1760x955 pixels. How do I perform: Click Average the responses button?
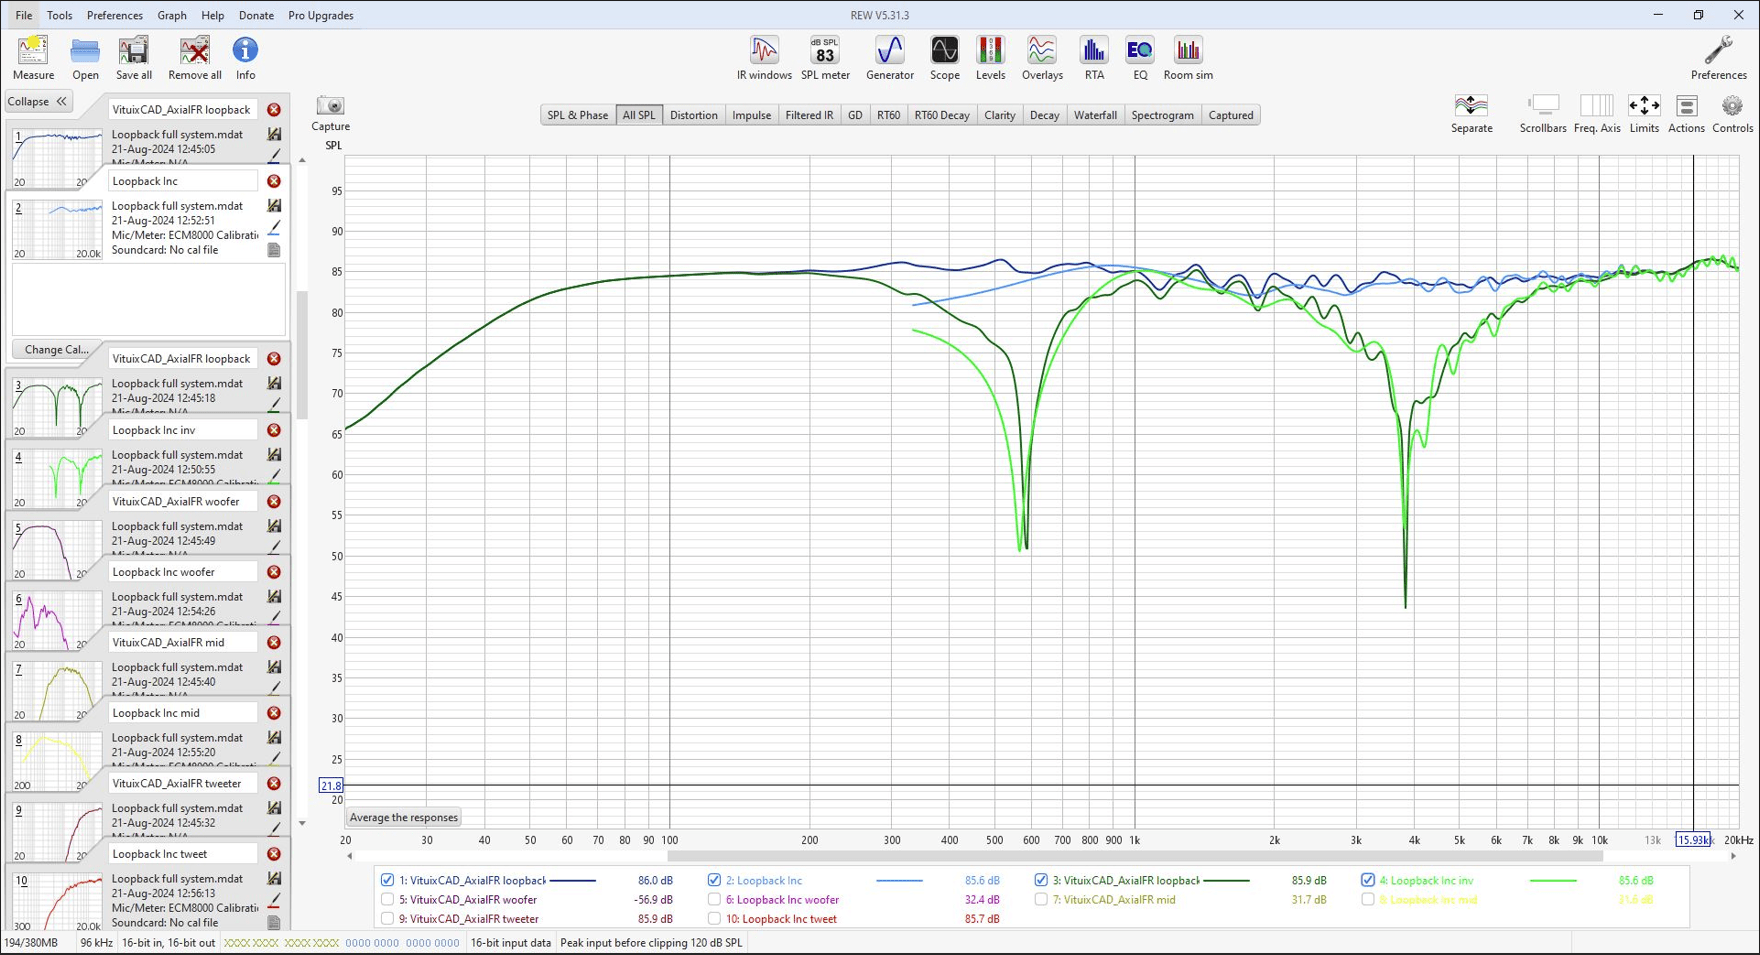pos(404,817)
